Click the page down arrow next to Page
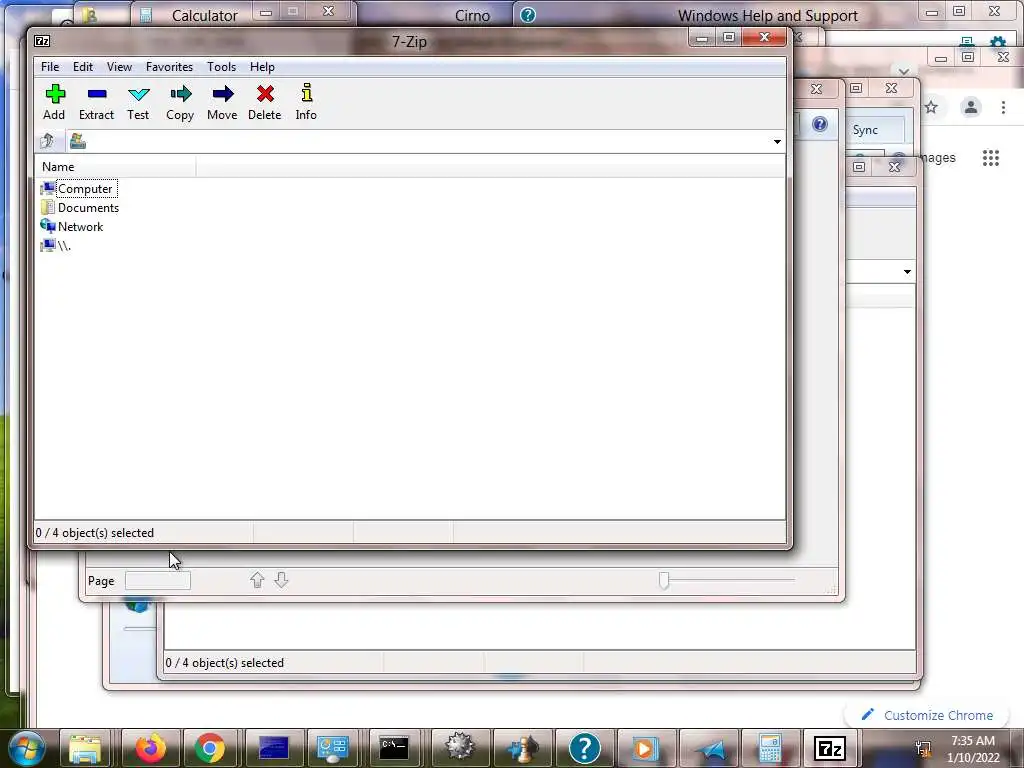 point(281,580)
